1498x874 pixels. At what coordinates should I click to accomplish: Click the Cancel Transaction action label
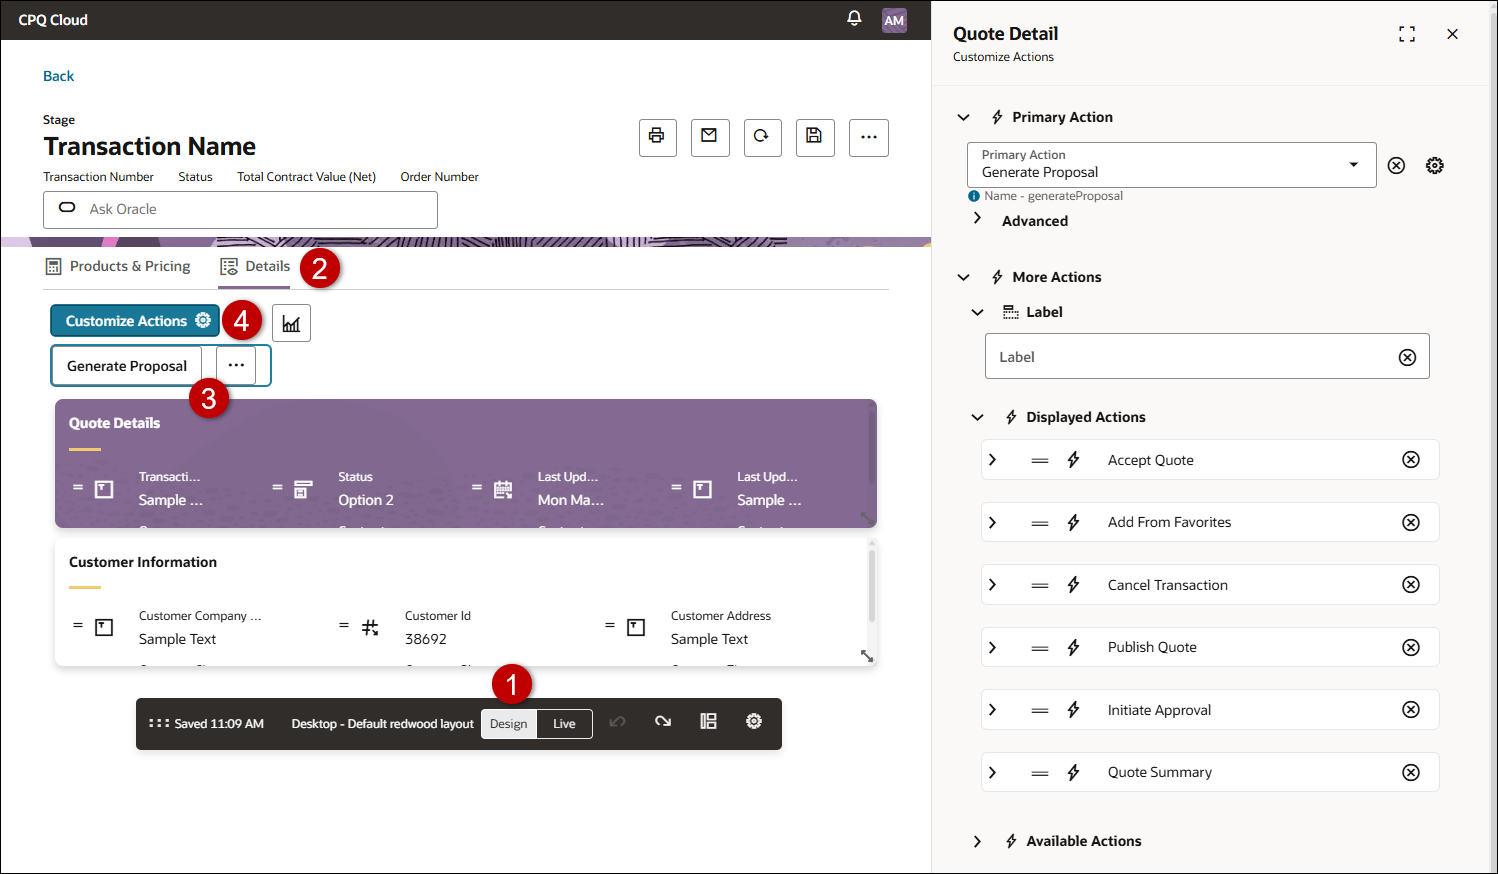point(1167,585)
